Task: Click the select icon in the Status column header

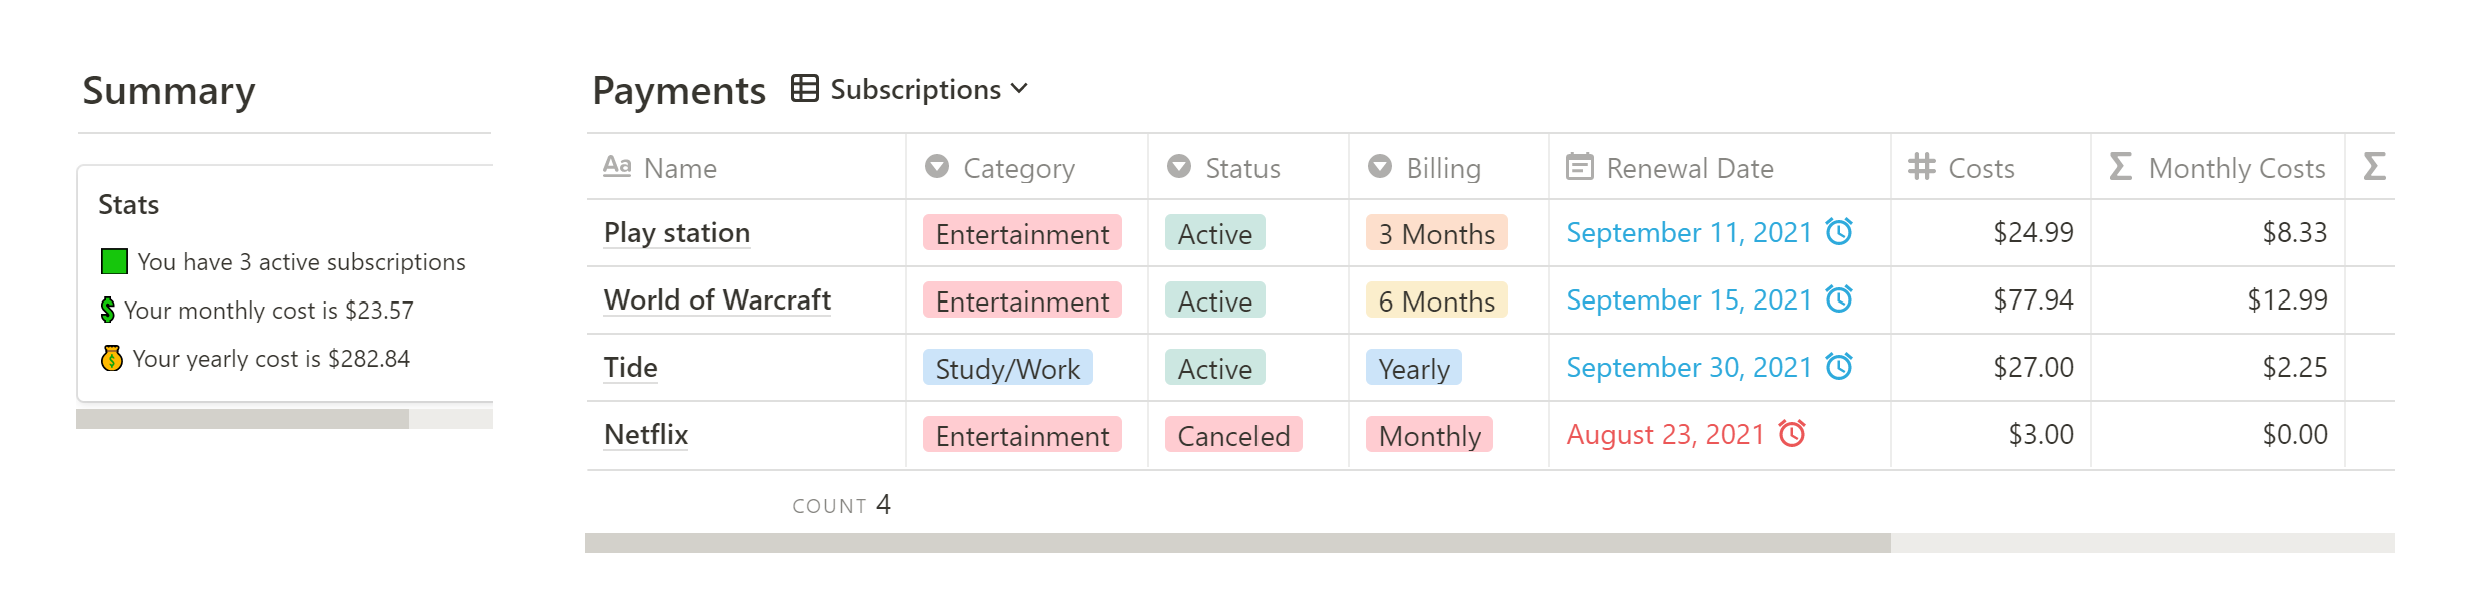Action: (x=1179, y=167)
